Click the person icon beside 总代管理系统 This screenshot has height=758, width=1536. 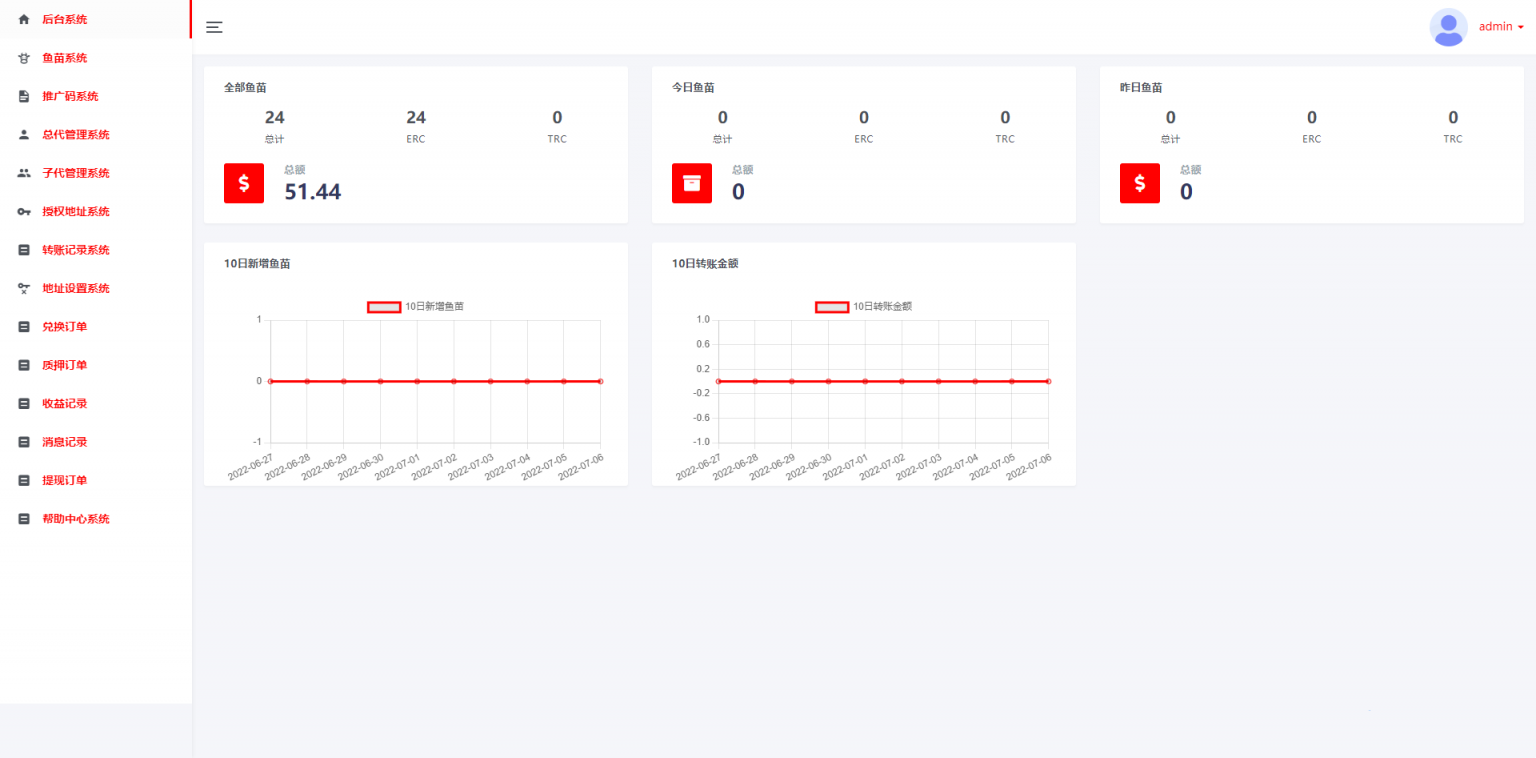point(24,135)
